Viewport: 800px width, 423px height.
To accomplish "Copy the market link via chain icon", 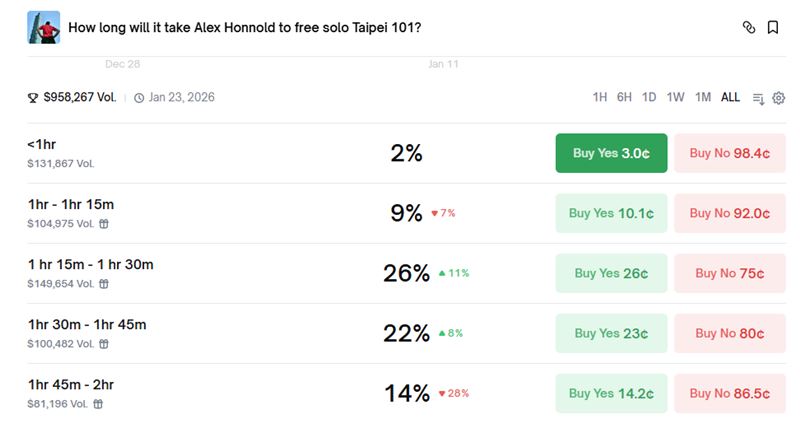I will pyautogui.click(x=748, y=28).
